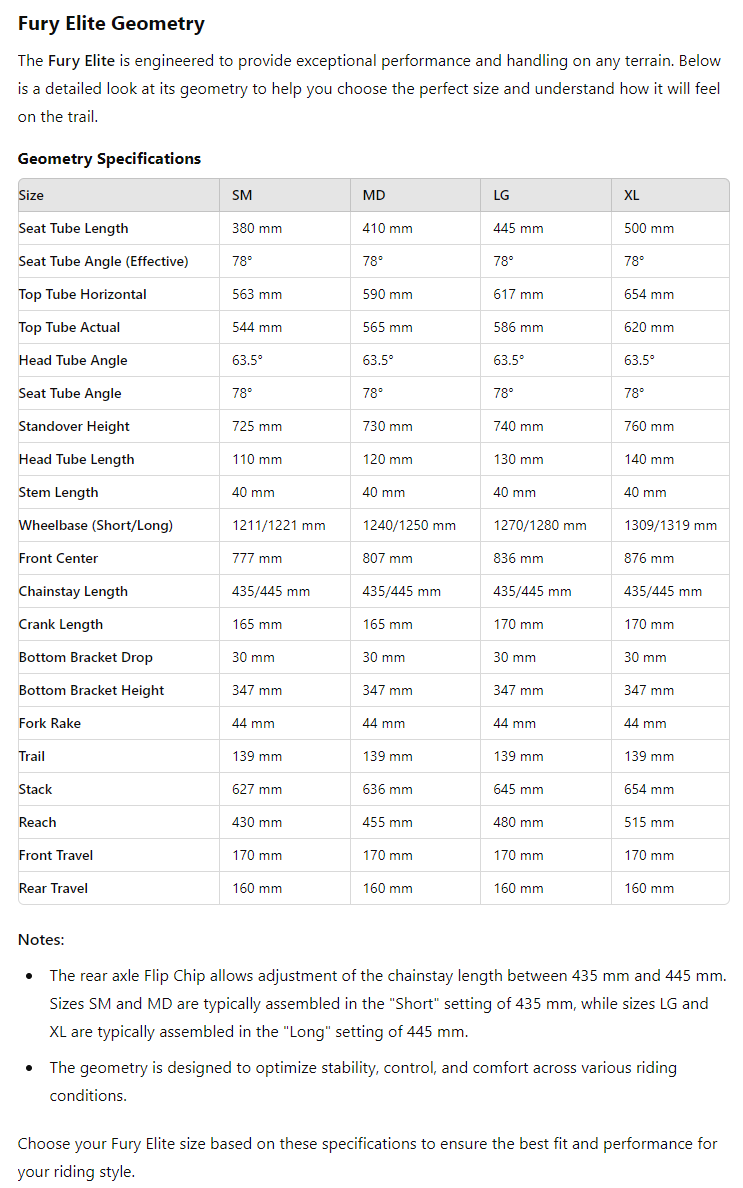
Task: Click the Size header cell
Action: (31, 195)
